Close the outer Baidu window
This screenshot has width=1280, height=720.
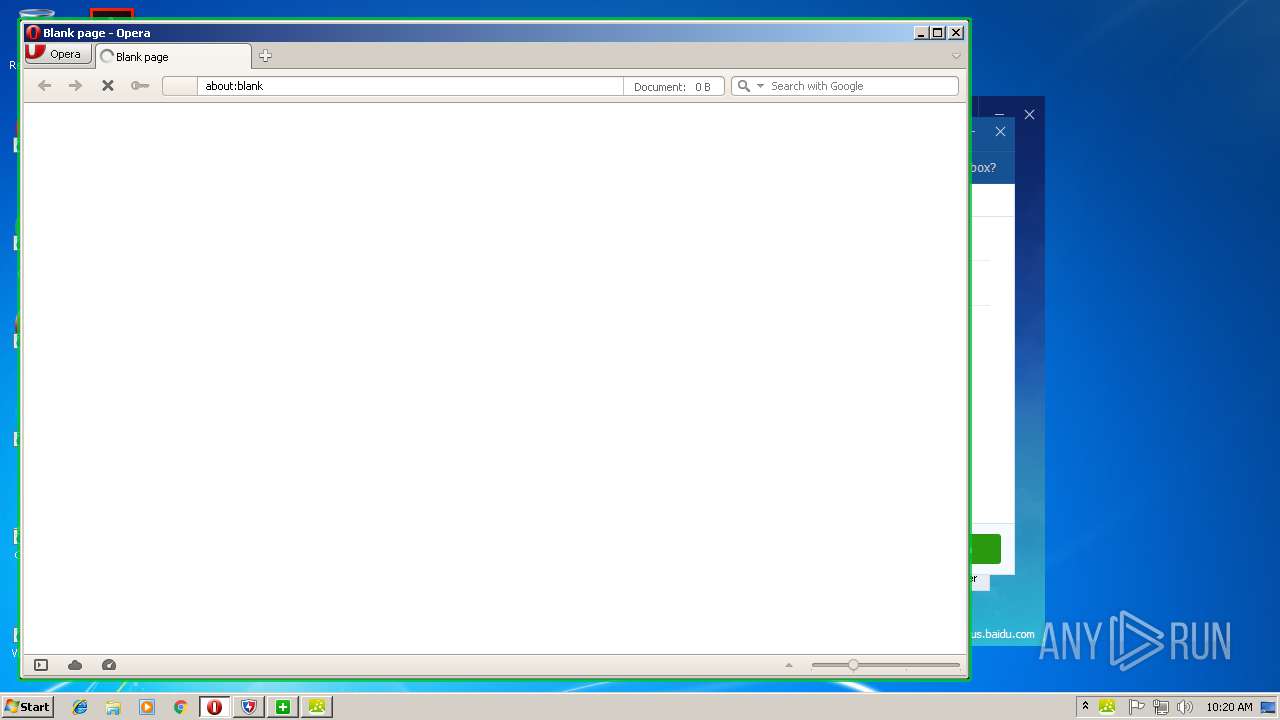(x=1029, y=114)
